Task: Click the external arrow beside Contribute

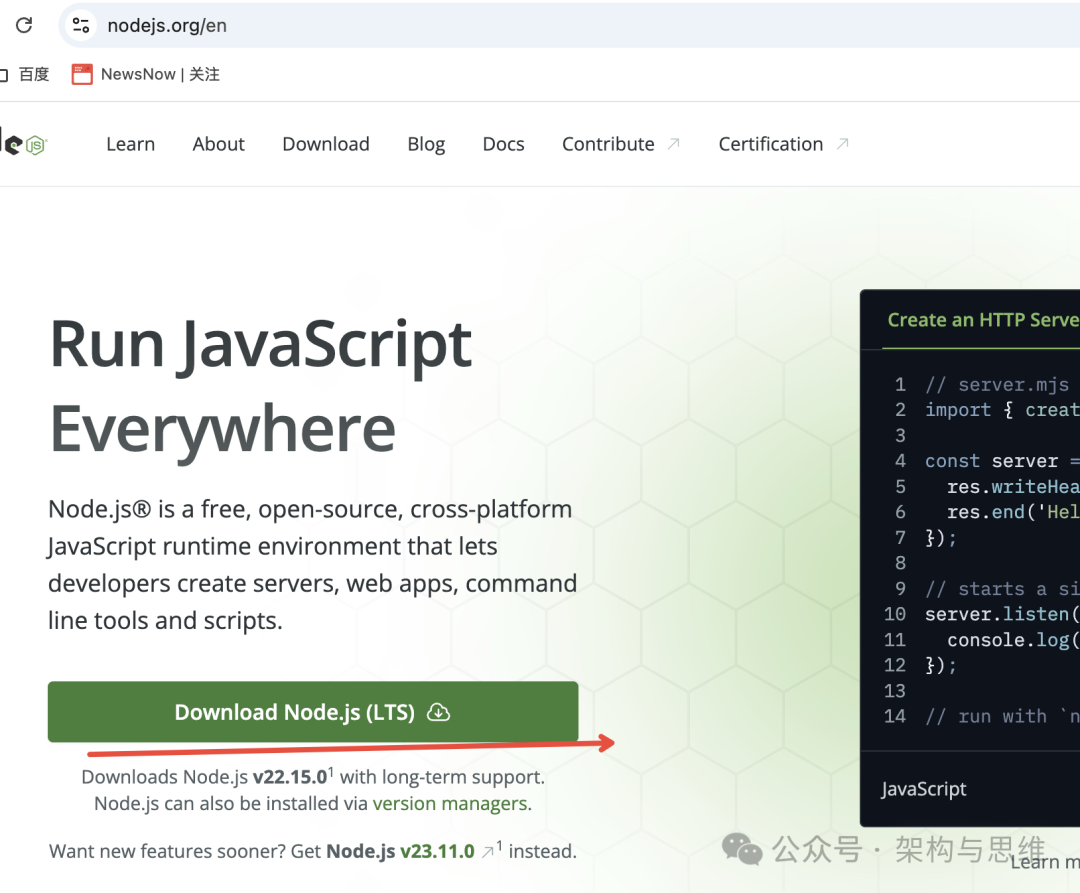Action: (674, 143)
